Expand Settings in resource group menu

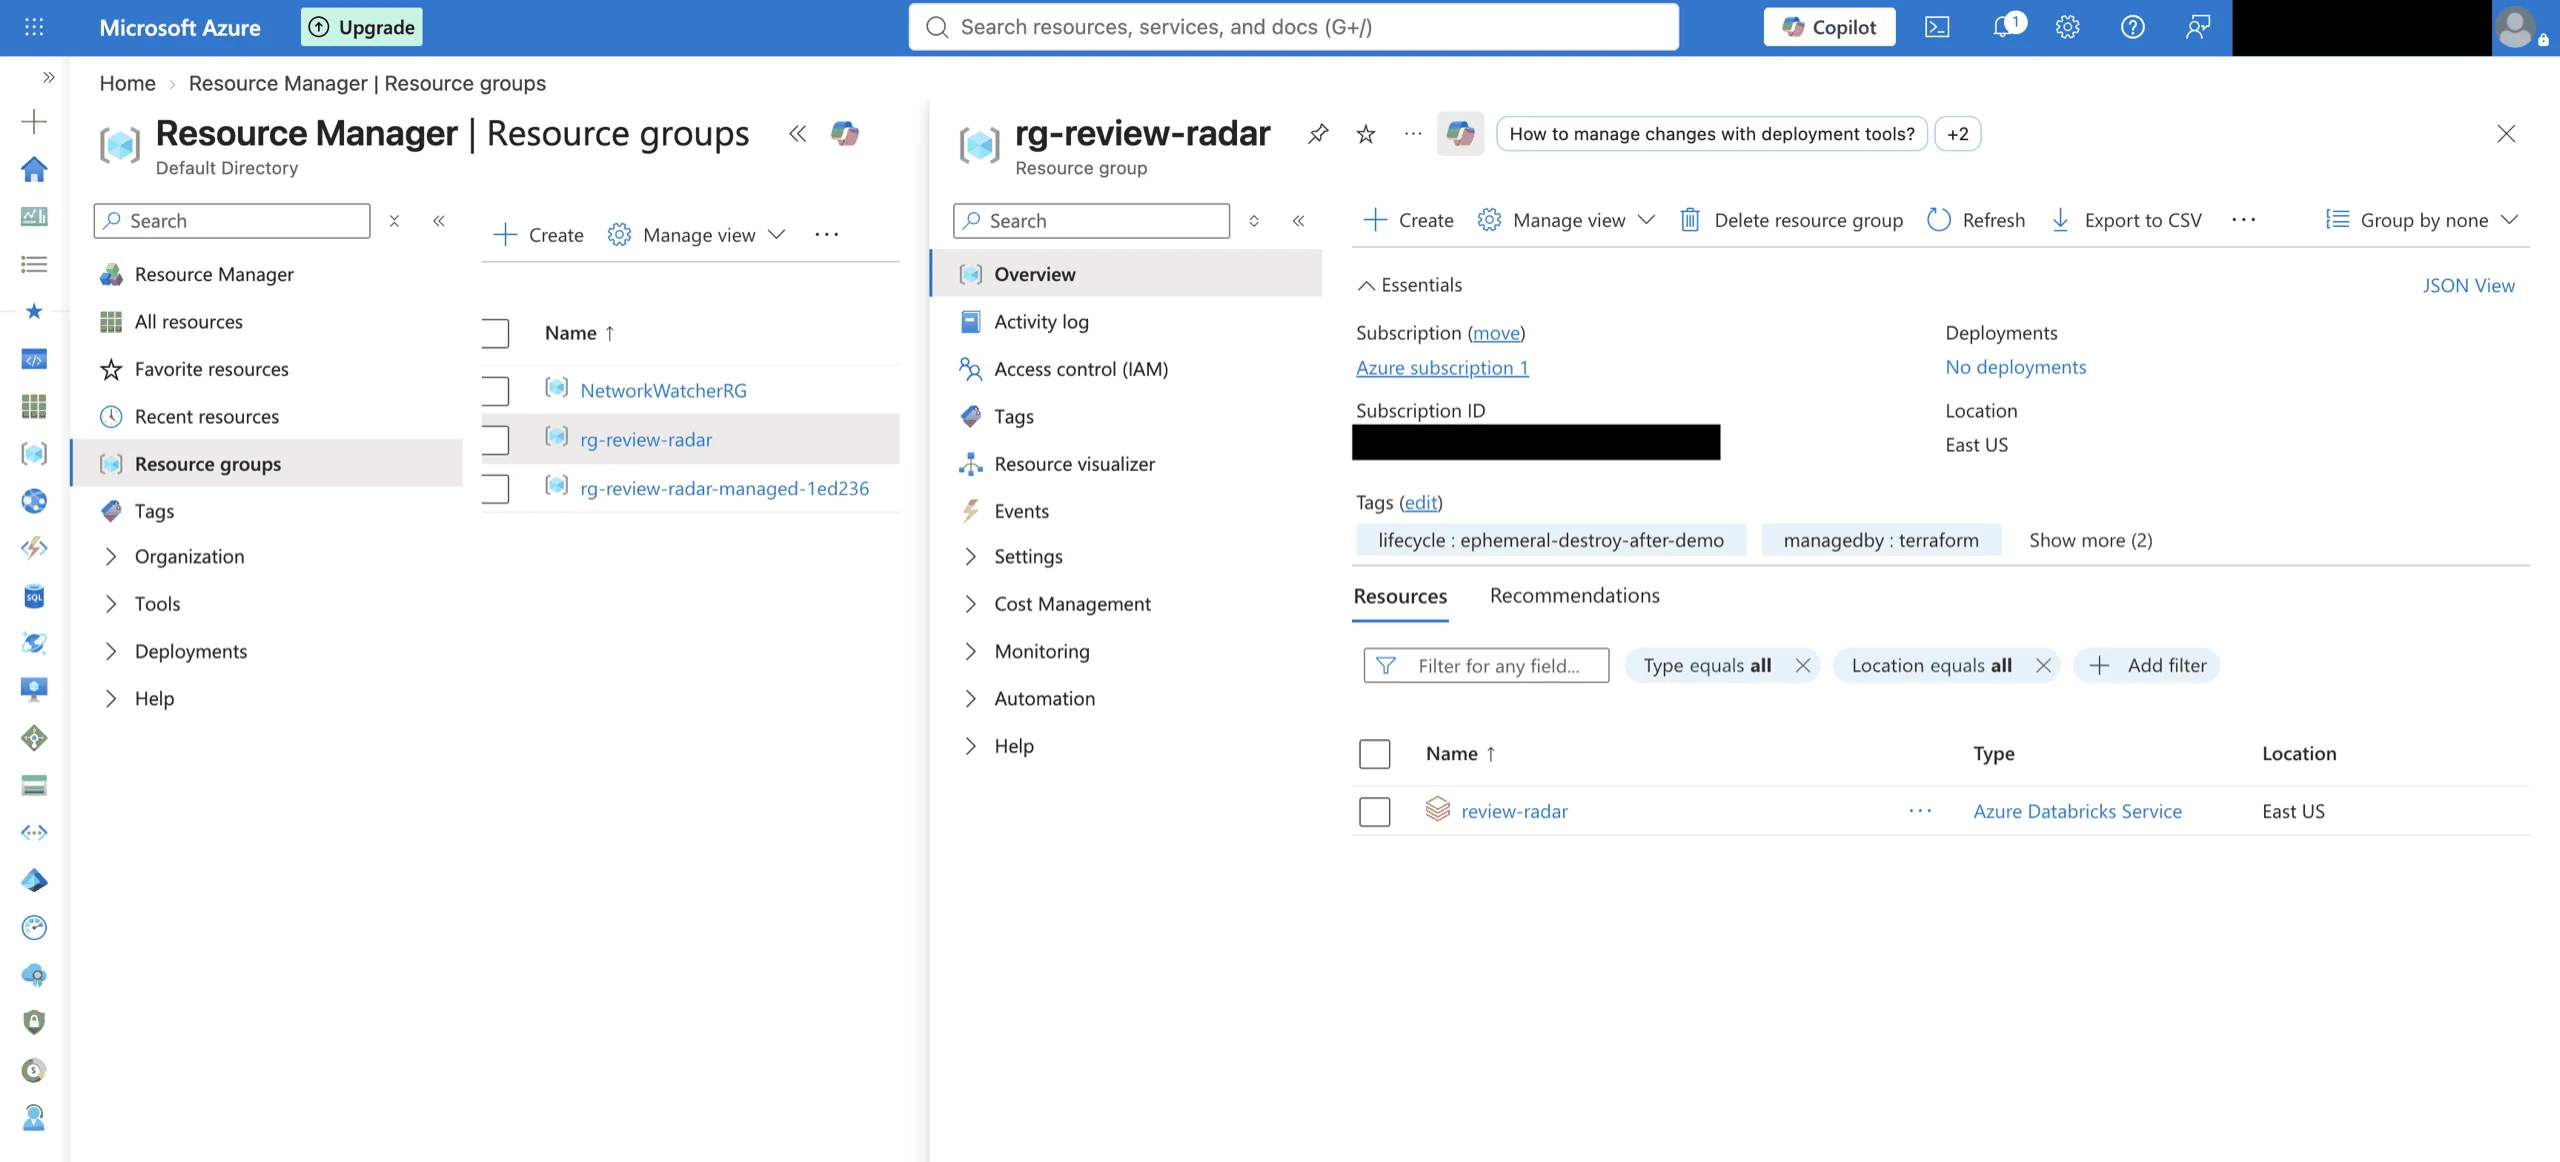coord(970,556)
